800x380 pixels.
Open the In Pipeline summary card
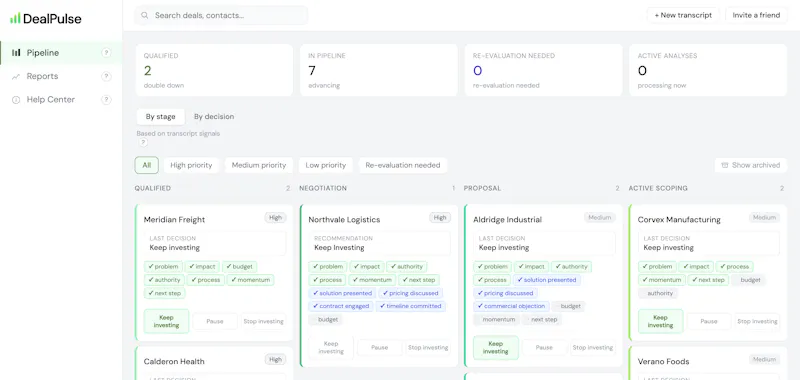tap(379, 70)
